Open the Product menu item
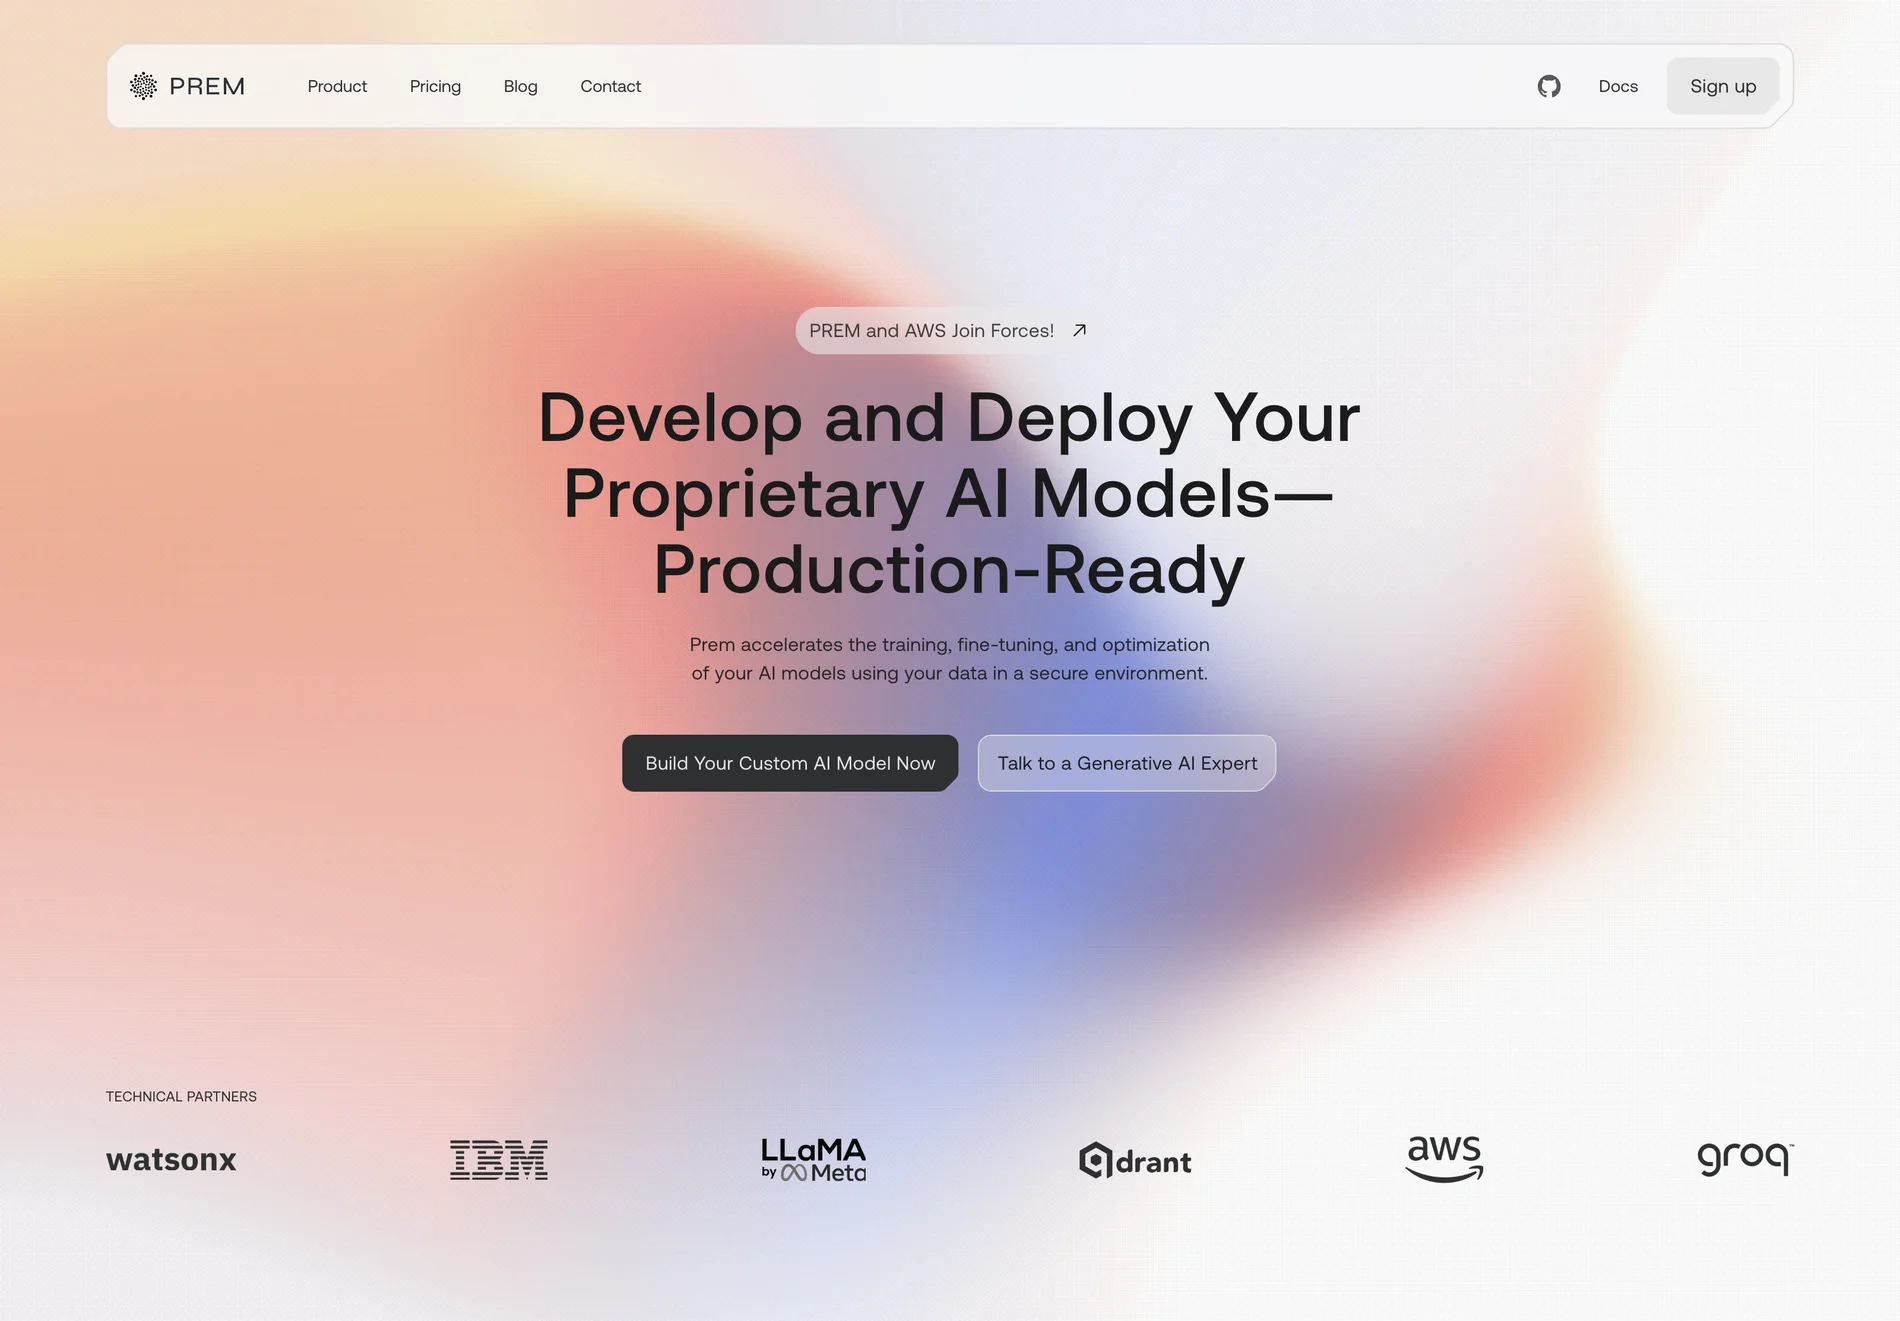Viewport: 1900px width, 1321px height. click(x=337, y=86)
